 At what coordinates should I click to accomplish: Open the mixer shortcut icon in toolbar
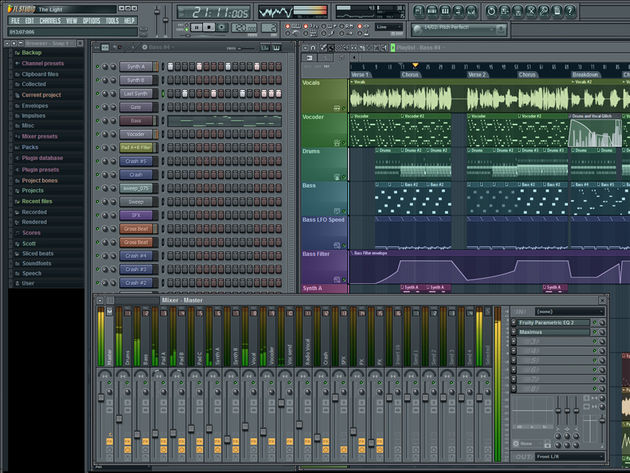pos(471,11)
